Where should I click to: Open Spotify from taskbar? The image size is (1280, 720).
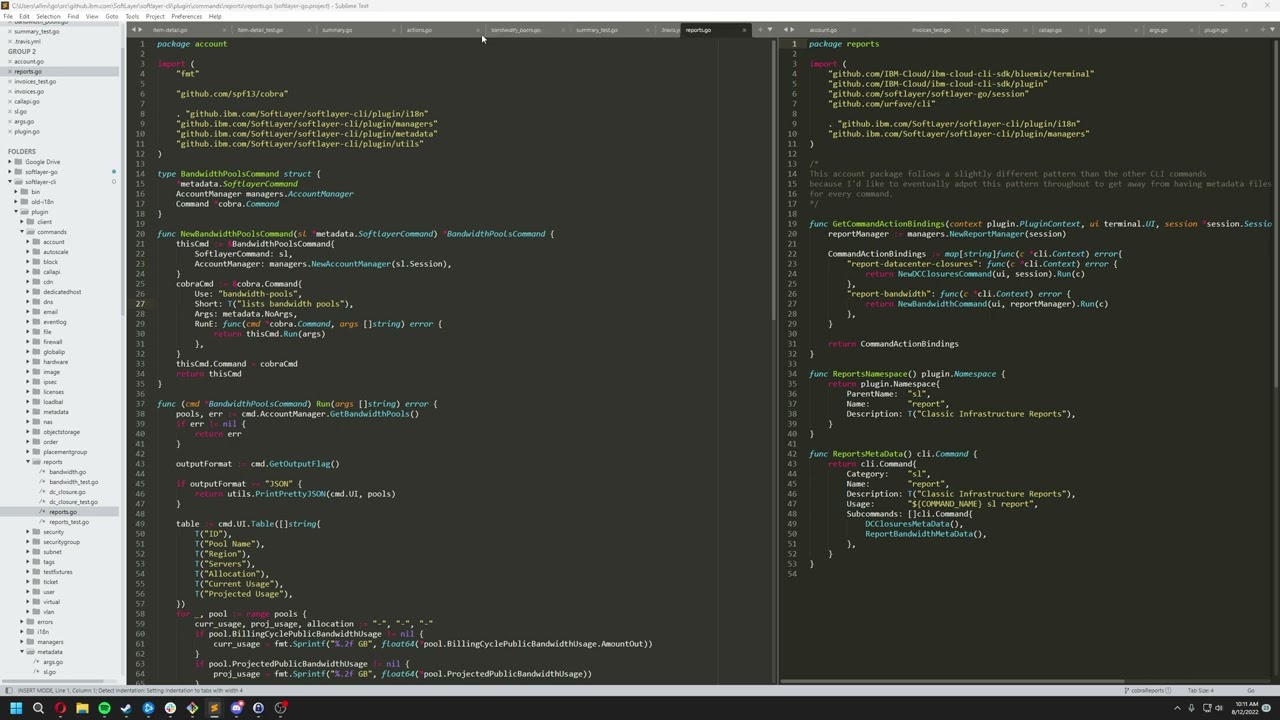pos(104,708)
